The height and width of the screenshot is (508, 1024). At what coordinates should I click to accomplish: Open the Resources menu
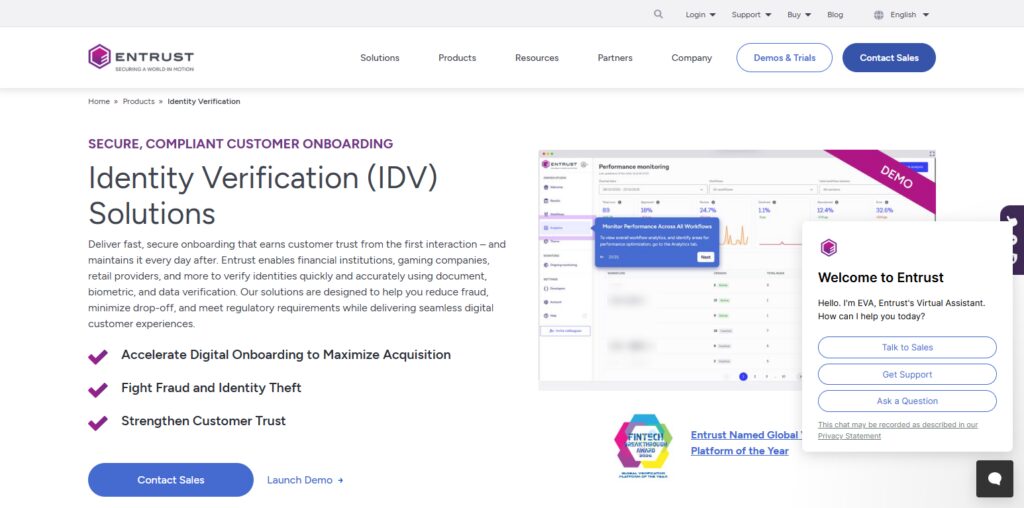click(537, 57)
